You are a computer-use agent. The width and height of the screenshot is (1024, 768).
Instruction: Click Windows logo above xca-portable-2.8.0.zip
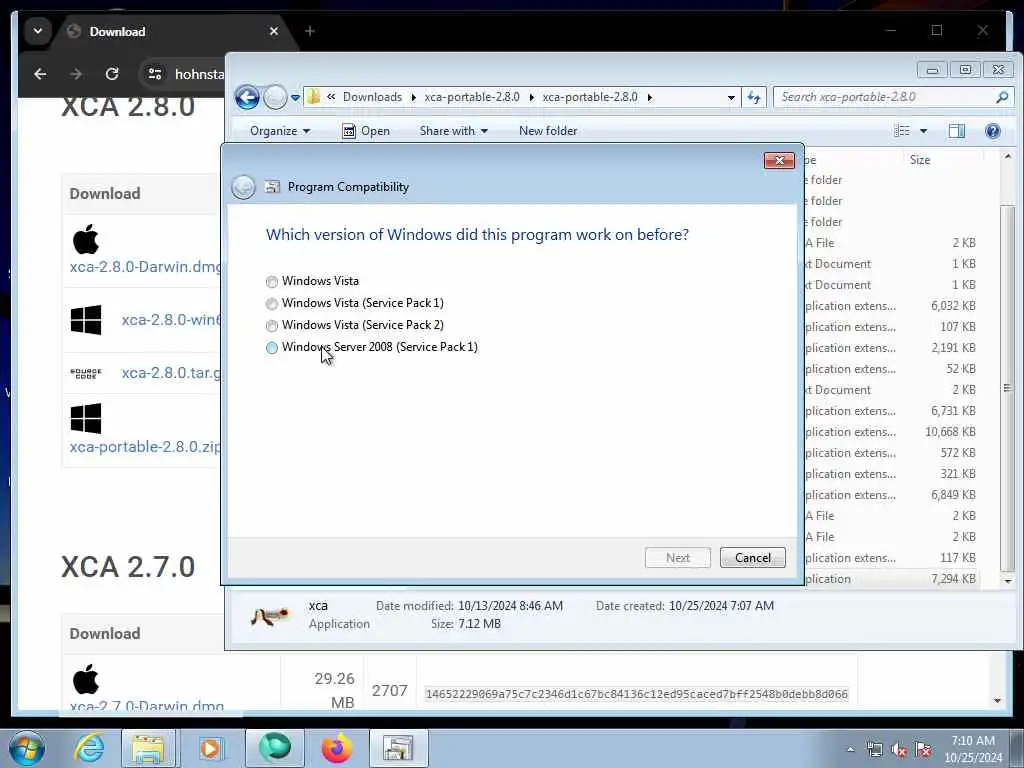(x=86, y=419)
